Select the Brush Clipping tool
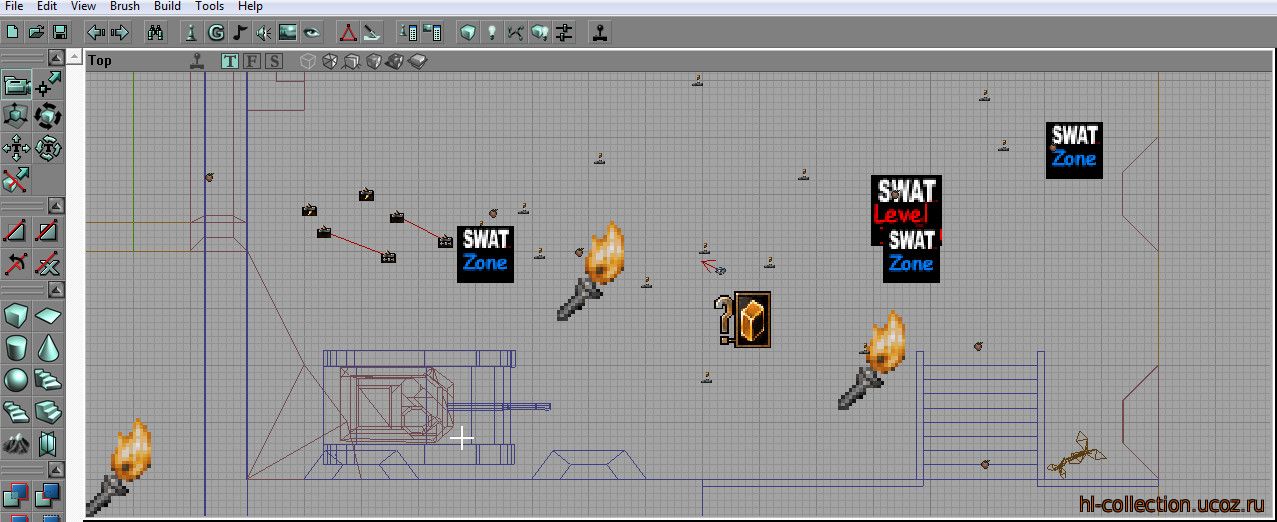 tap(16, 180)
